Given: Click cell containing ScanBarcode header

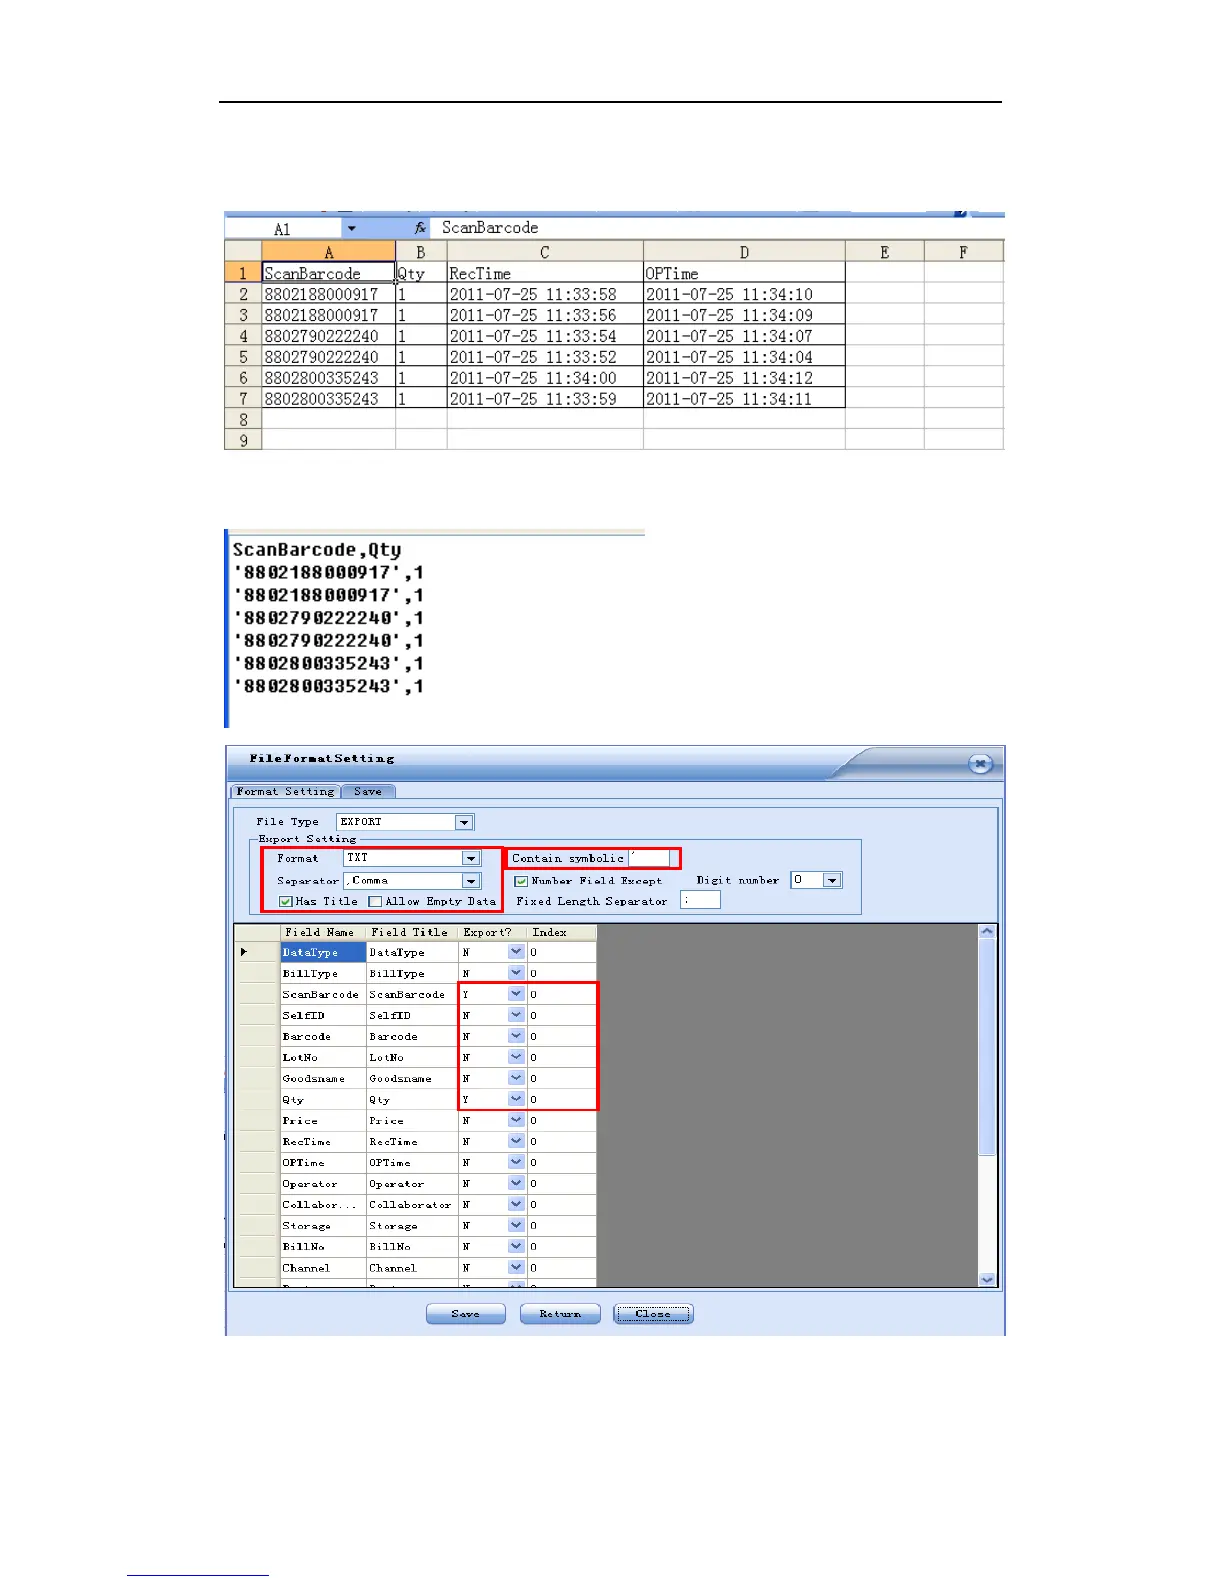Looking at the screenshot, I should 328,273.
